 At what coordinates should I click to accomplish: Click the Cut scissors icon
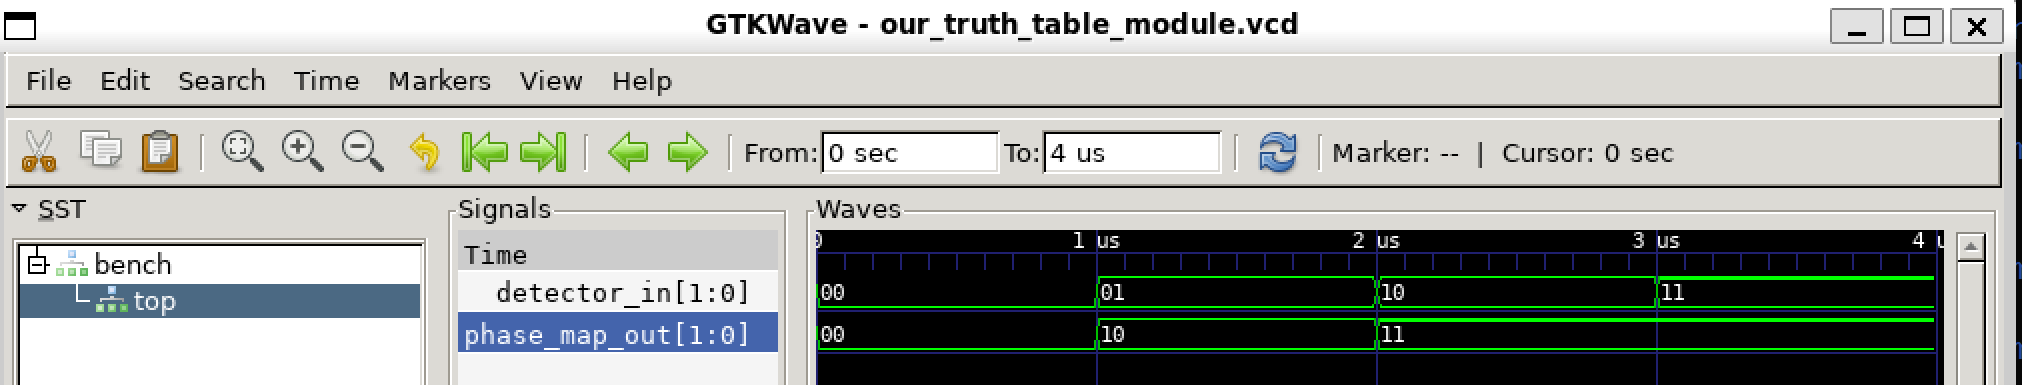point(39,153)
